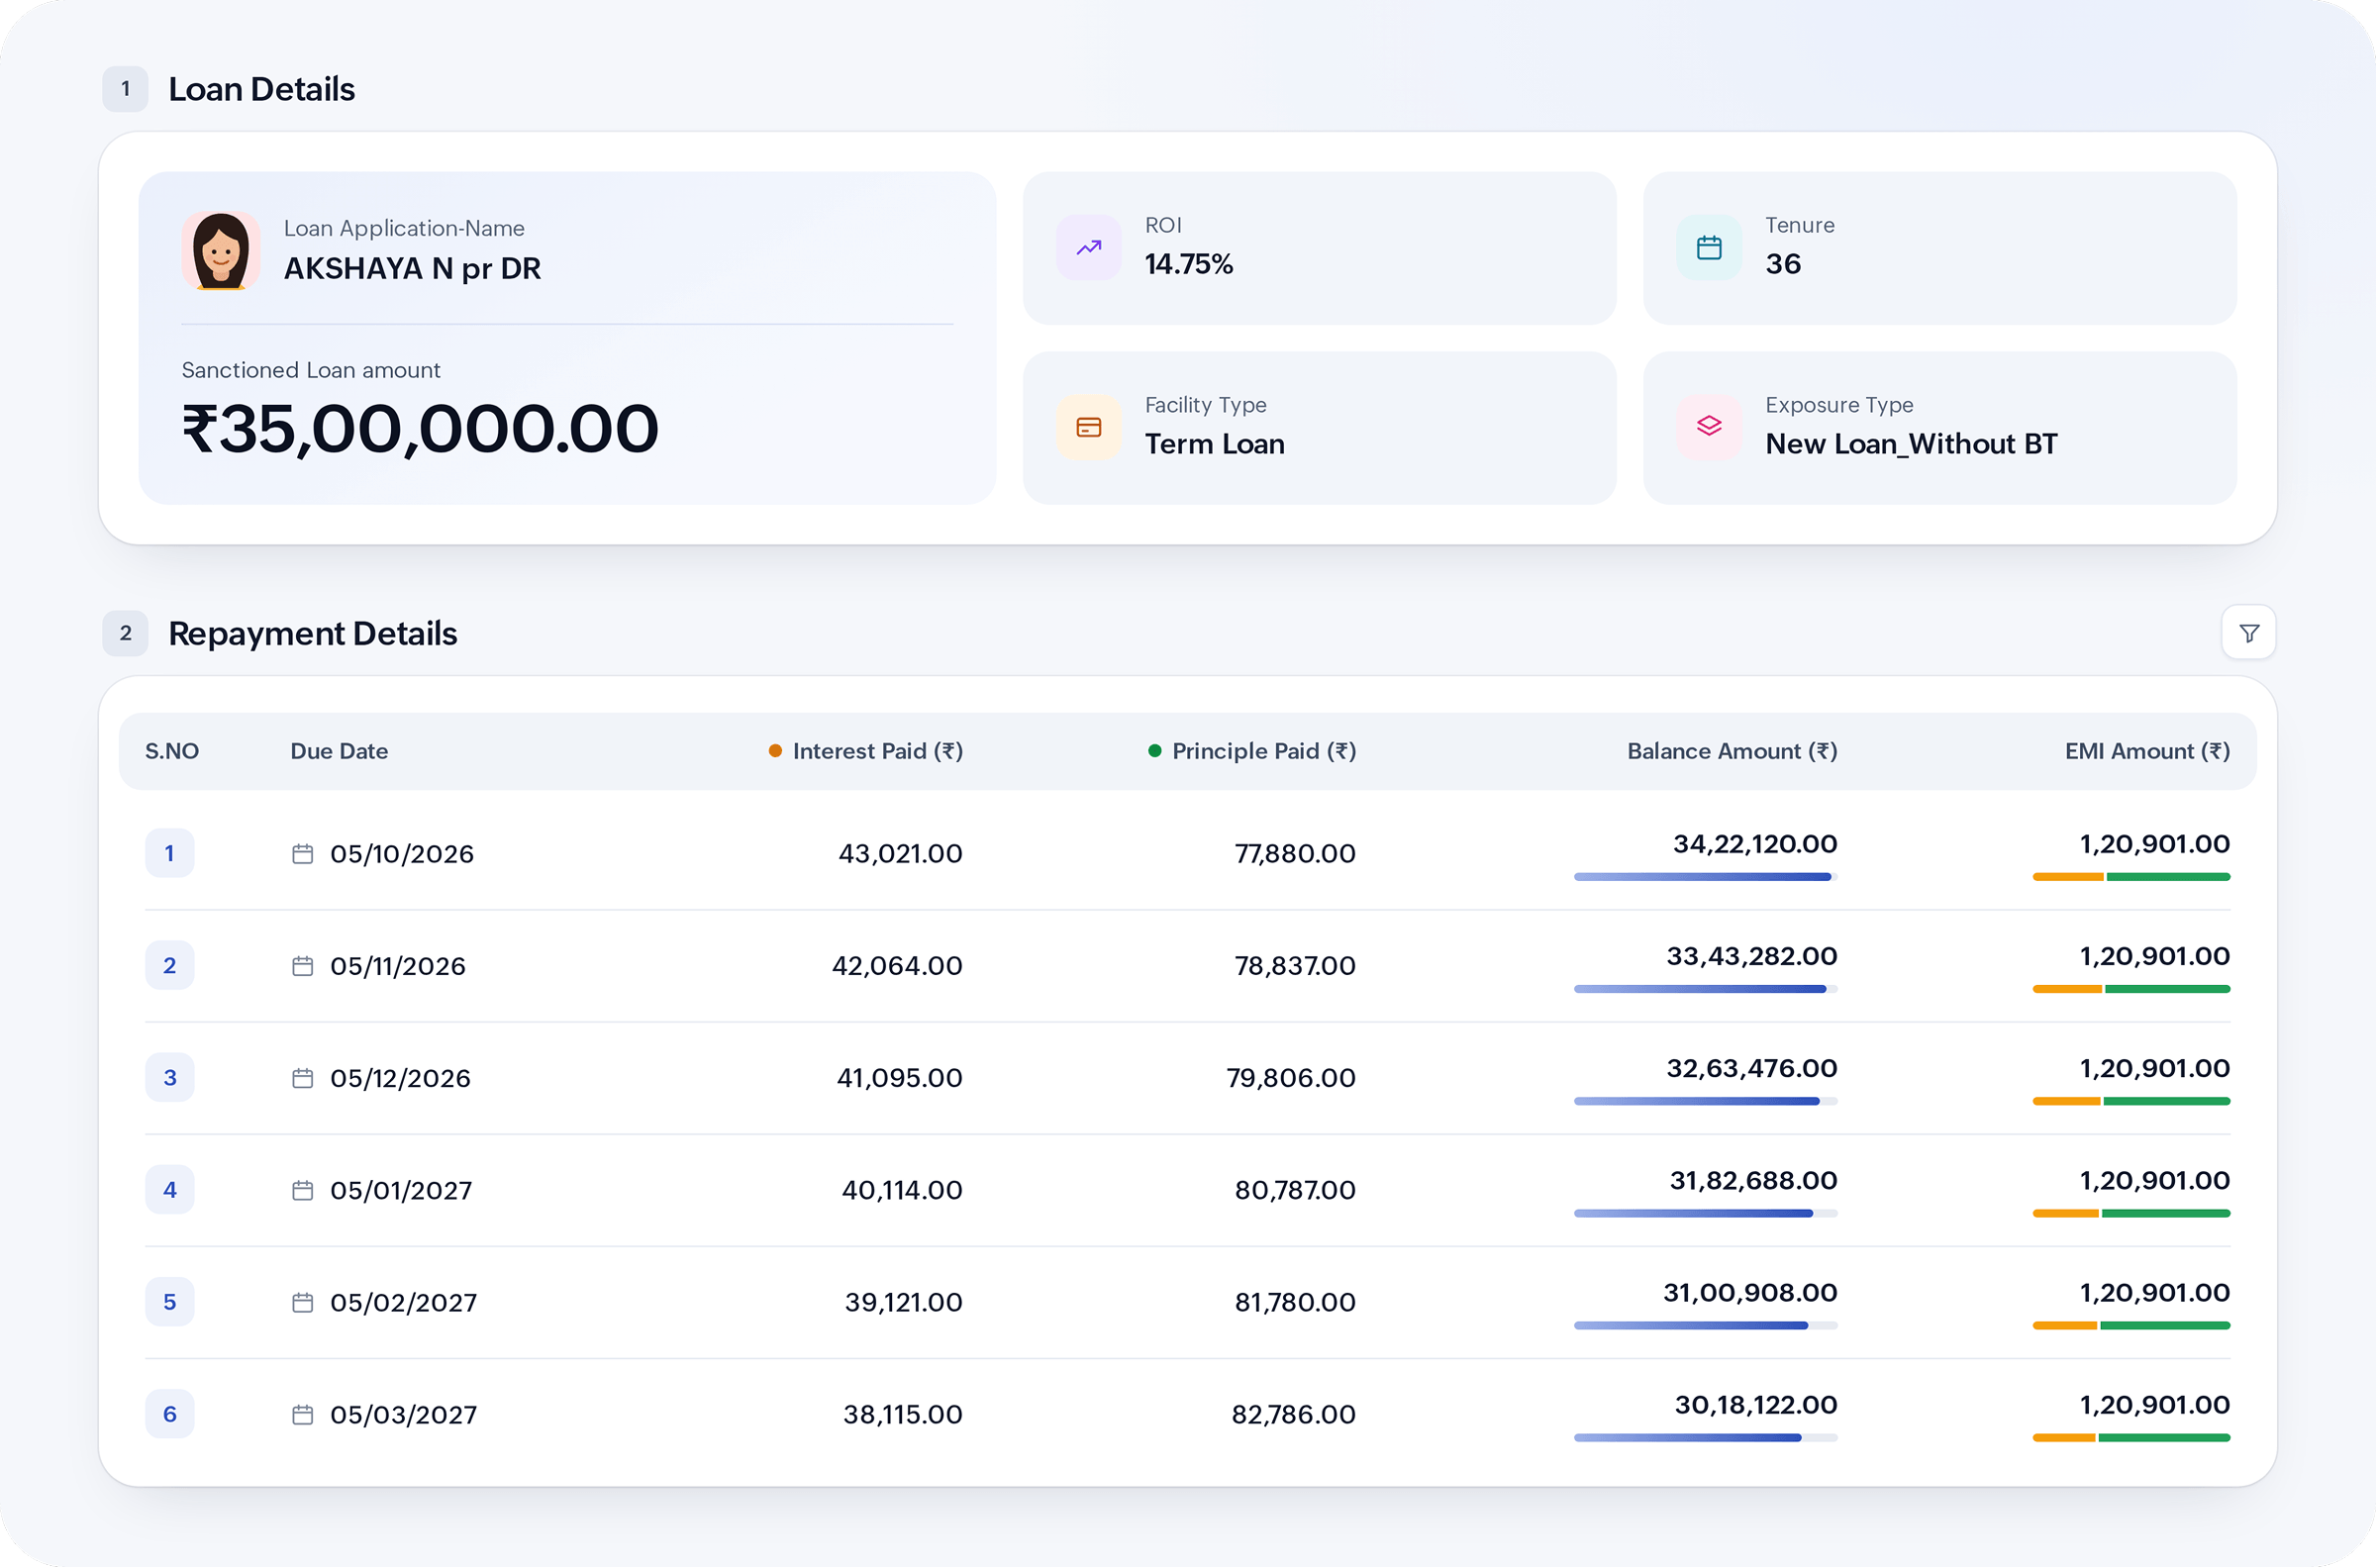Screen dimensions: 2376x1568
Task: Click the Balance Amount column header
Action: coord(1732,751)
